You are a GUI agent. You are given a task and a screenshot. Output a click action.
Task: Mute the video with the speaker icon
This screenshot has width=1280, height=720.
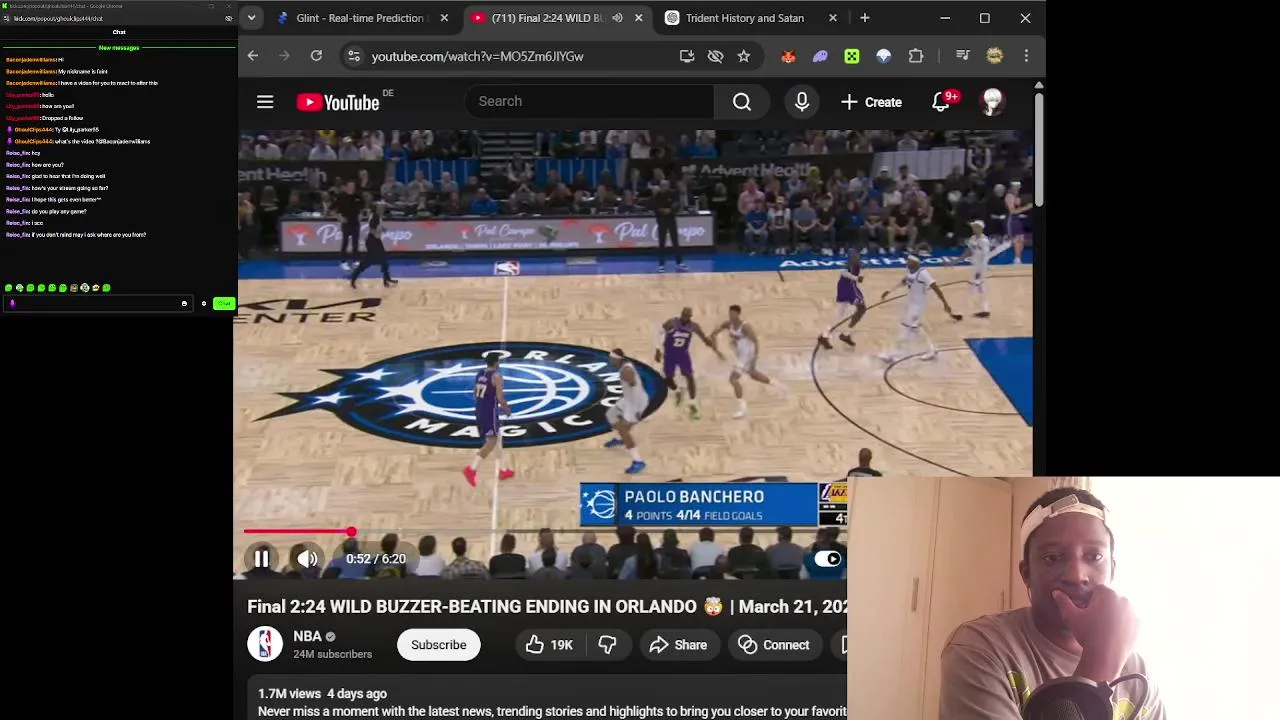click(308, 559)
